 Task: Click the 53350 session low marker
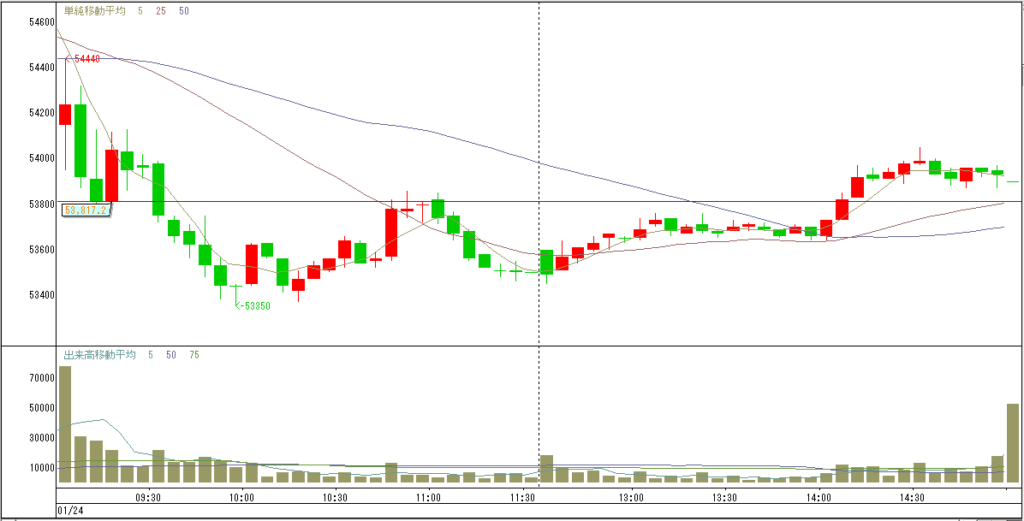(x=253, y=305)
